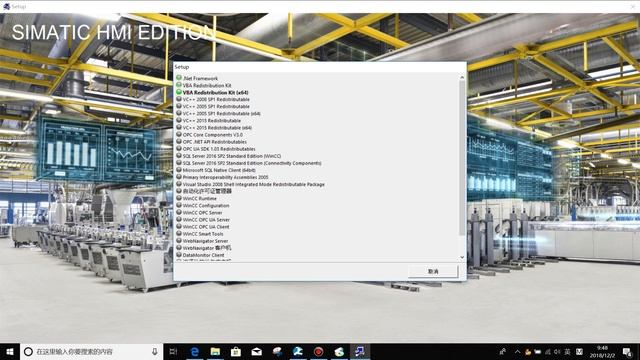640x360 pixels.
Task: Select 'Visual Studio 2008 Shell Integrated Mode' row
Action: pos(253,184)
